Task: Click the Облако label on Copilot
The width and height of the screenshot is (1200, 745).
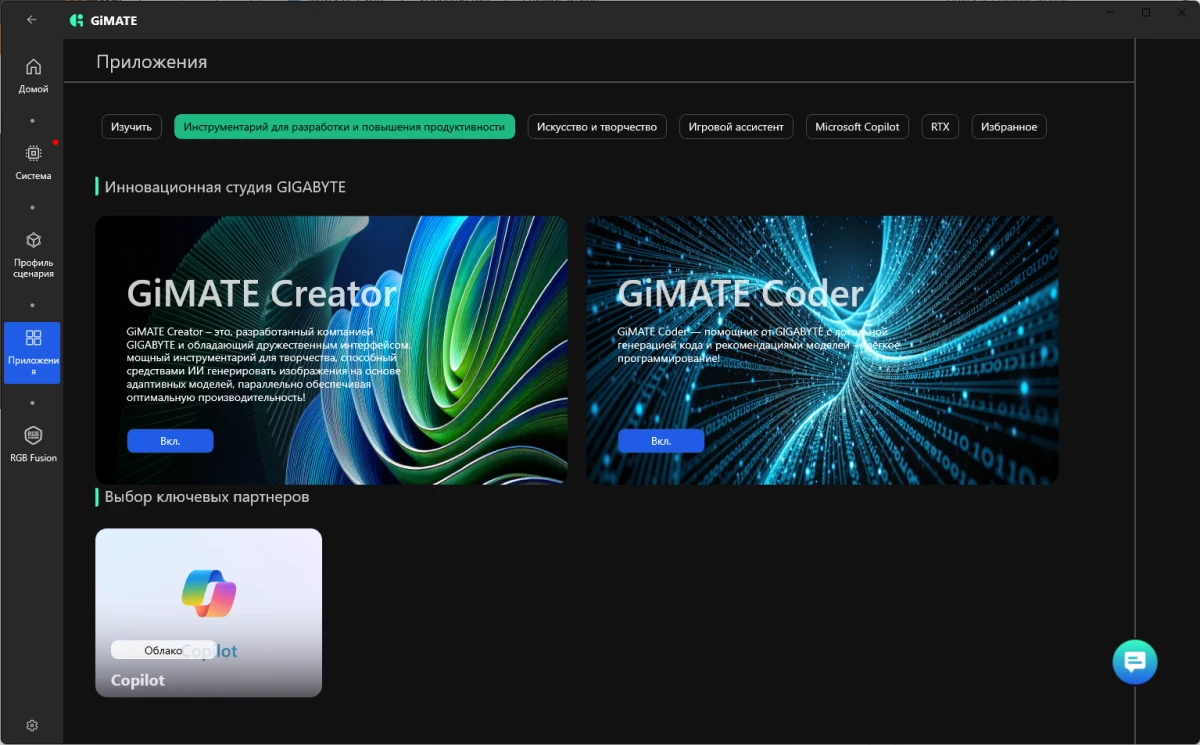Action: tap(163, 650)
